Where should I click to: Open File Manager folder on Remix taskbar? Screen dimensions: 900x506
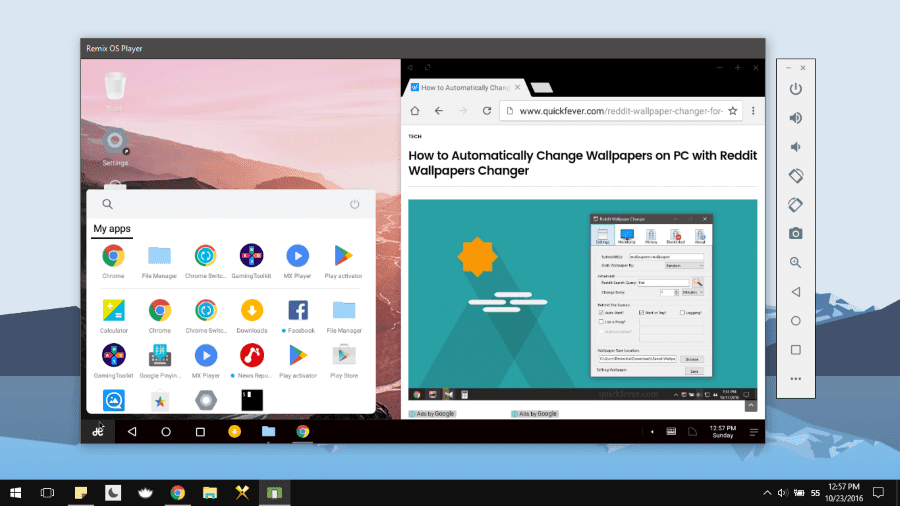(x=269, y=431)
